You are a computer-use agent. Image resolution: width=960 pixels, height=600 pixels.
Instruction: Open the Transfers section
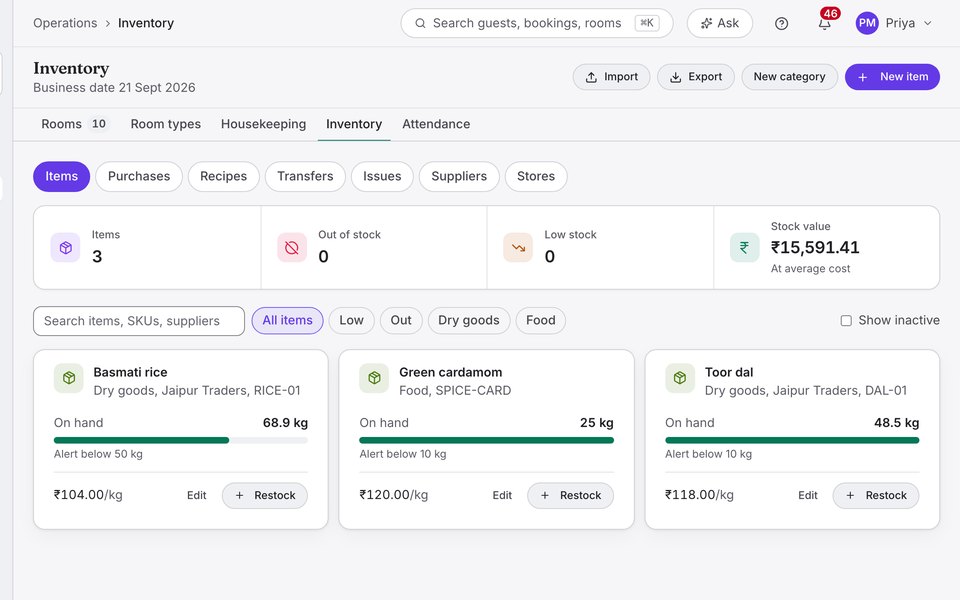(x=305, y=176)
